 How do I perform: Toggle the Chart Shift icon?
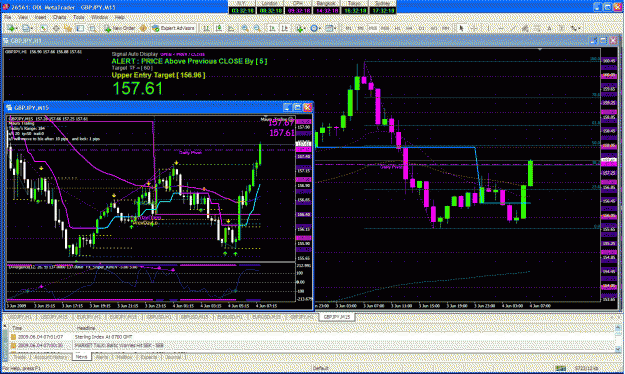(x=285, y=28)
